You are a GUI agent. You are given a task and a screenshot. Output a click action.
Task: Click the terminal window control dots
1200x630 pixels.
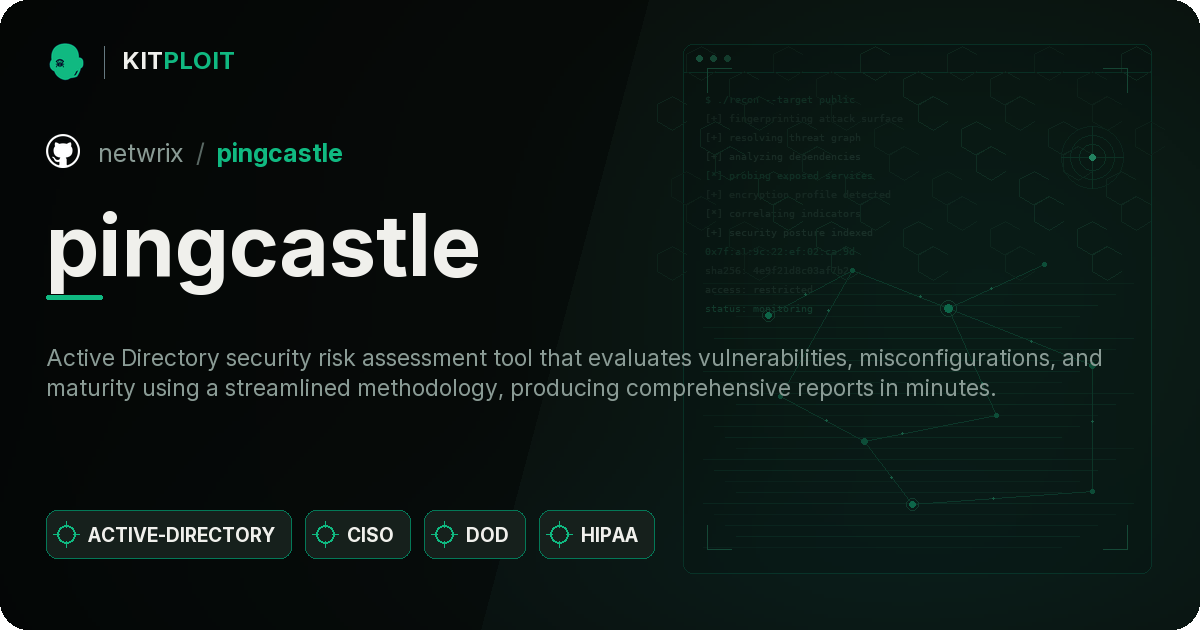pos(713,59)
